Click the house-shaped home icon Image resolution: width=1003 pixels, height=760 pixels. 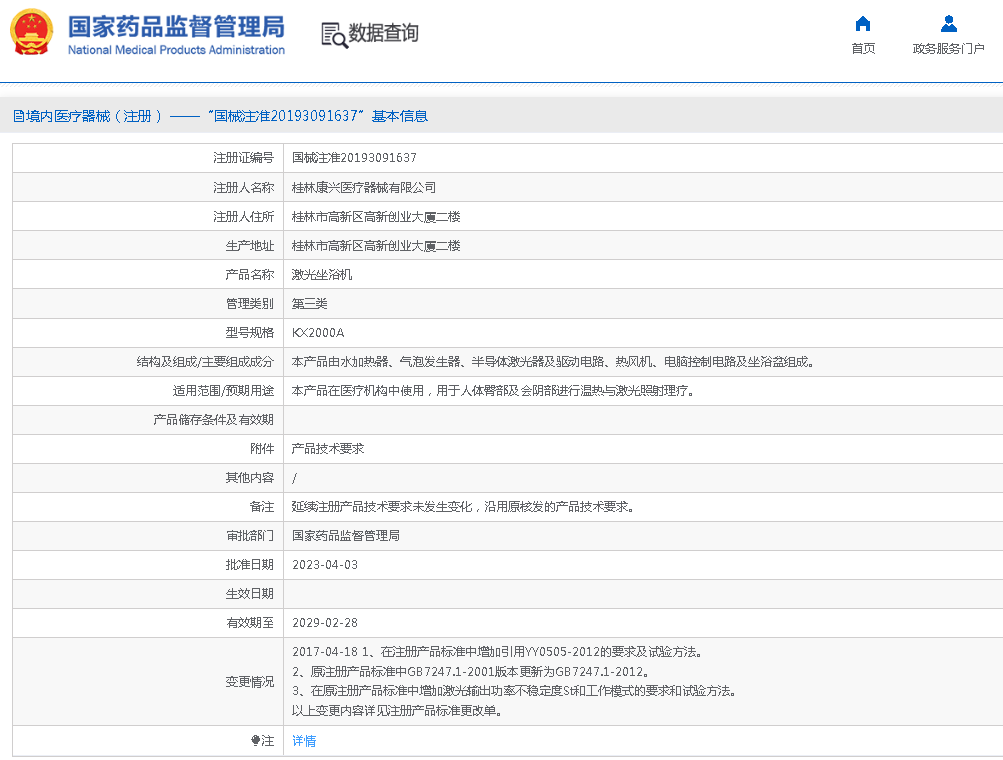(x=862, y=24)
